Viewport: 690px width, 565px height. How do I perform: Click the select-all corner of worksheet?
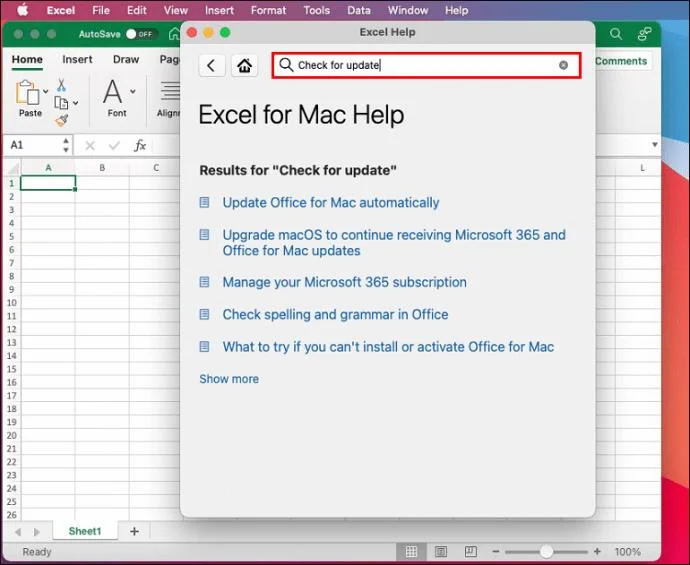coord(12,168)
